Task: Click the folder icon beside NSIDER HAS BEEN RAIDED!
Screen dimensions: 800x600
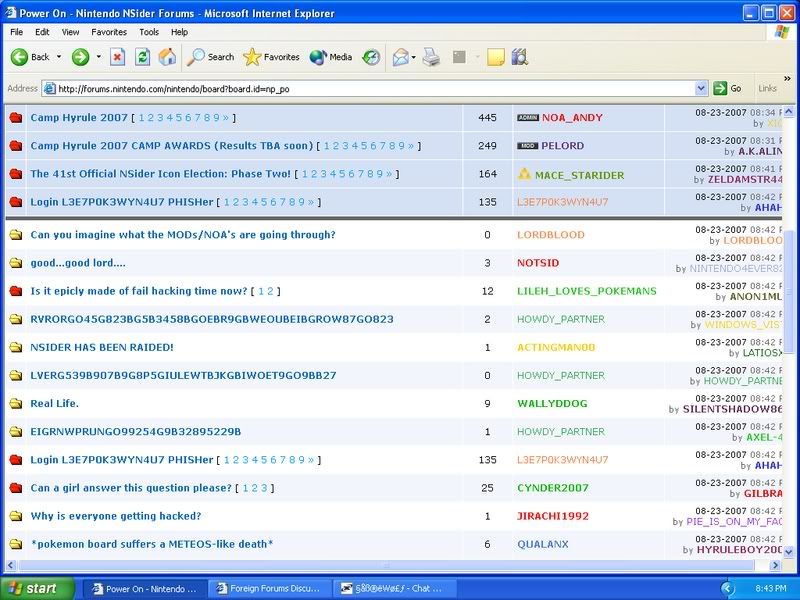Action: pos(16,347)
